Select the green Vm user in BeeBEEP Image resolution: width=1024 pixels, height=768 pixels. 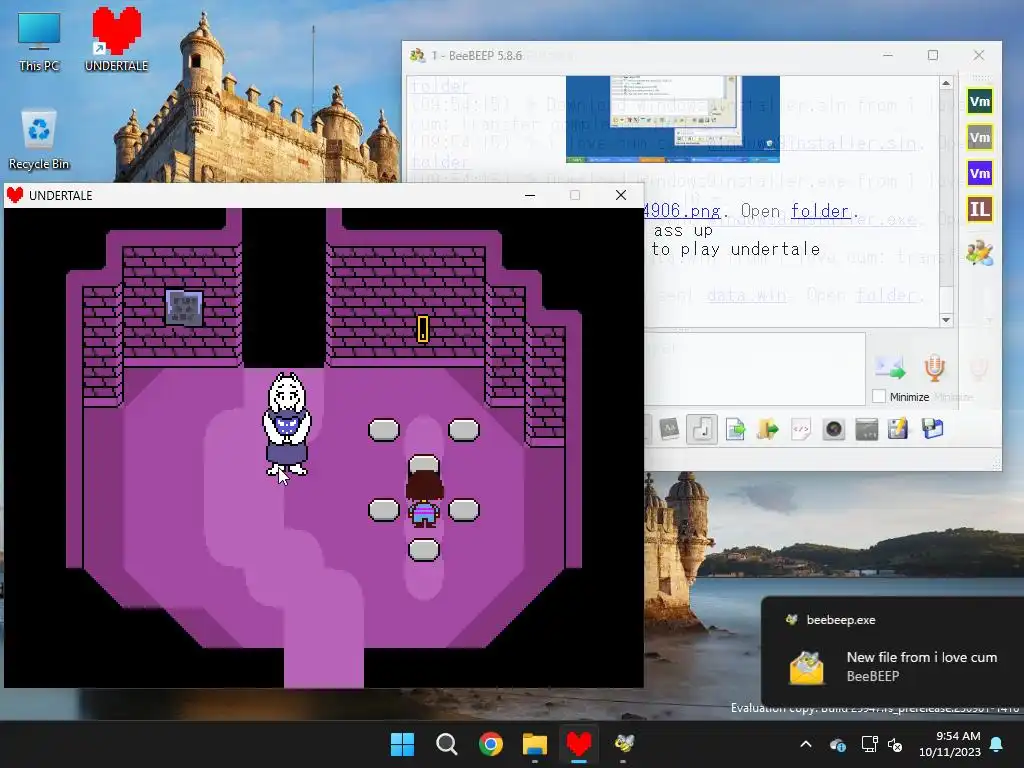click(x=980, y=101)
